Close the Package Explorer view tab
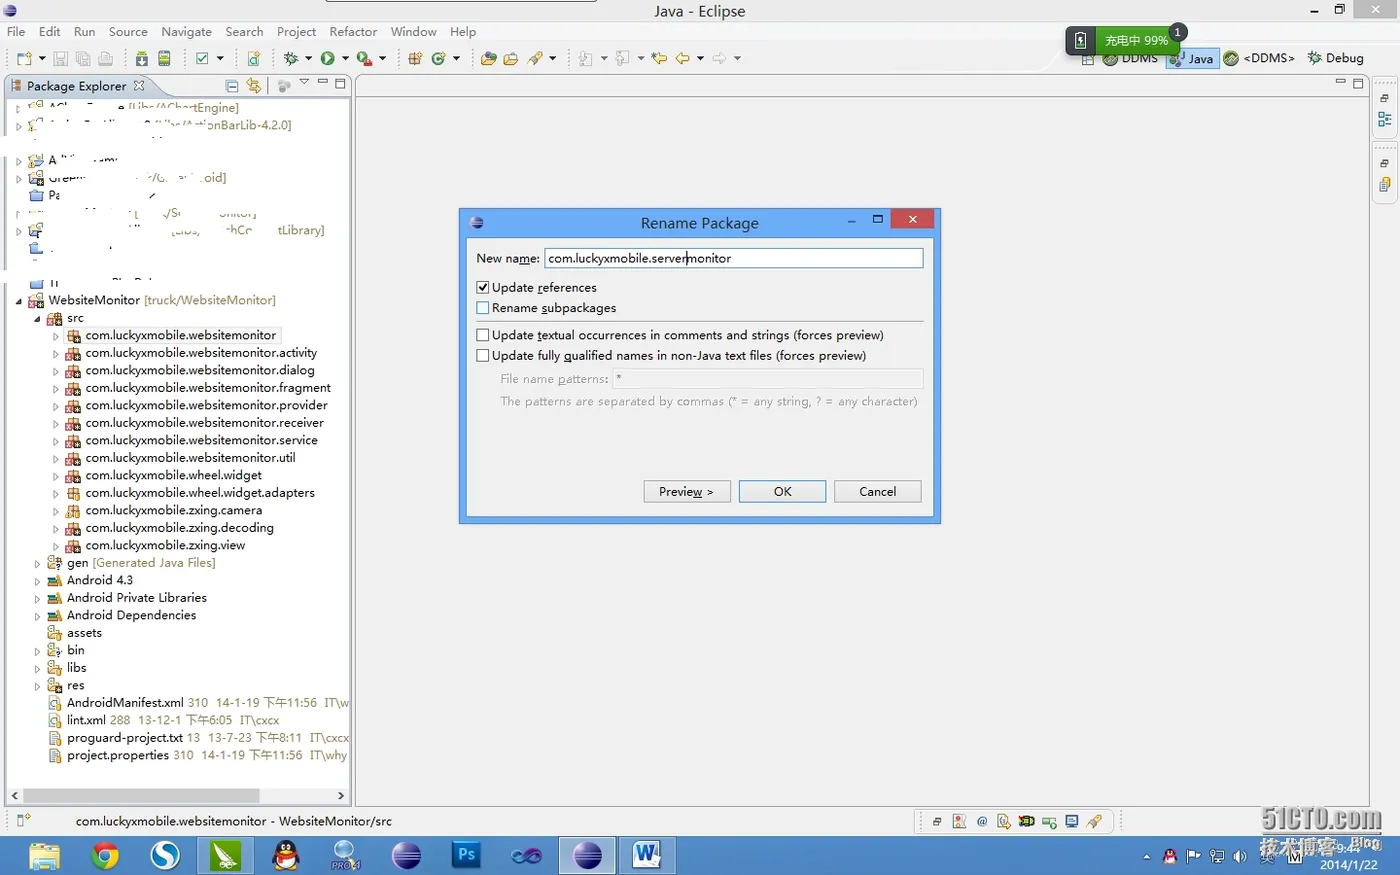Image resolution: width=1400 pixels, height=875 pixels. [x=139, y=86]
